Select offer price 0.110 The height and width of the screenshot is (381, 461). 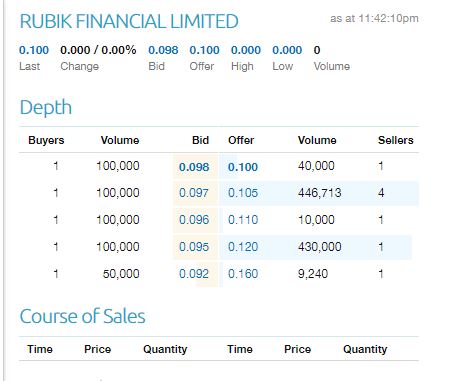pos(243,220)
